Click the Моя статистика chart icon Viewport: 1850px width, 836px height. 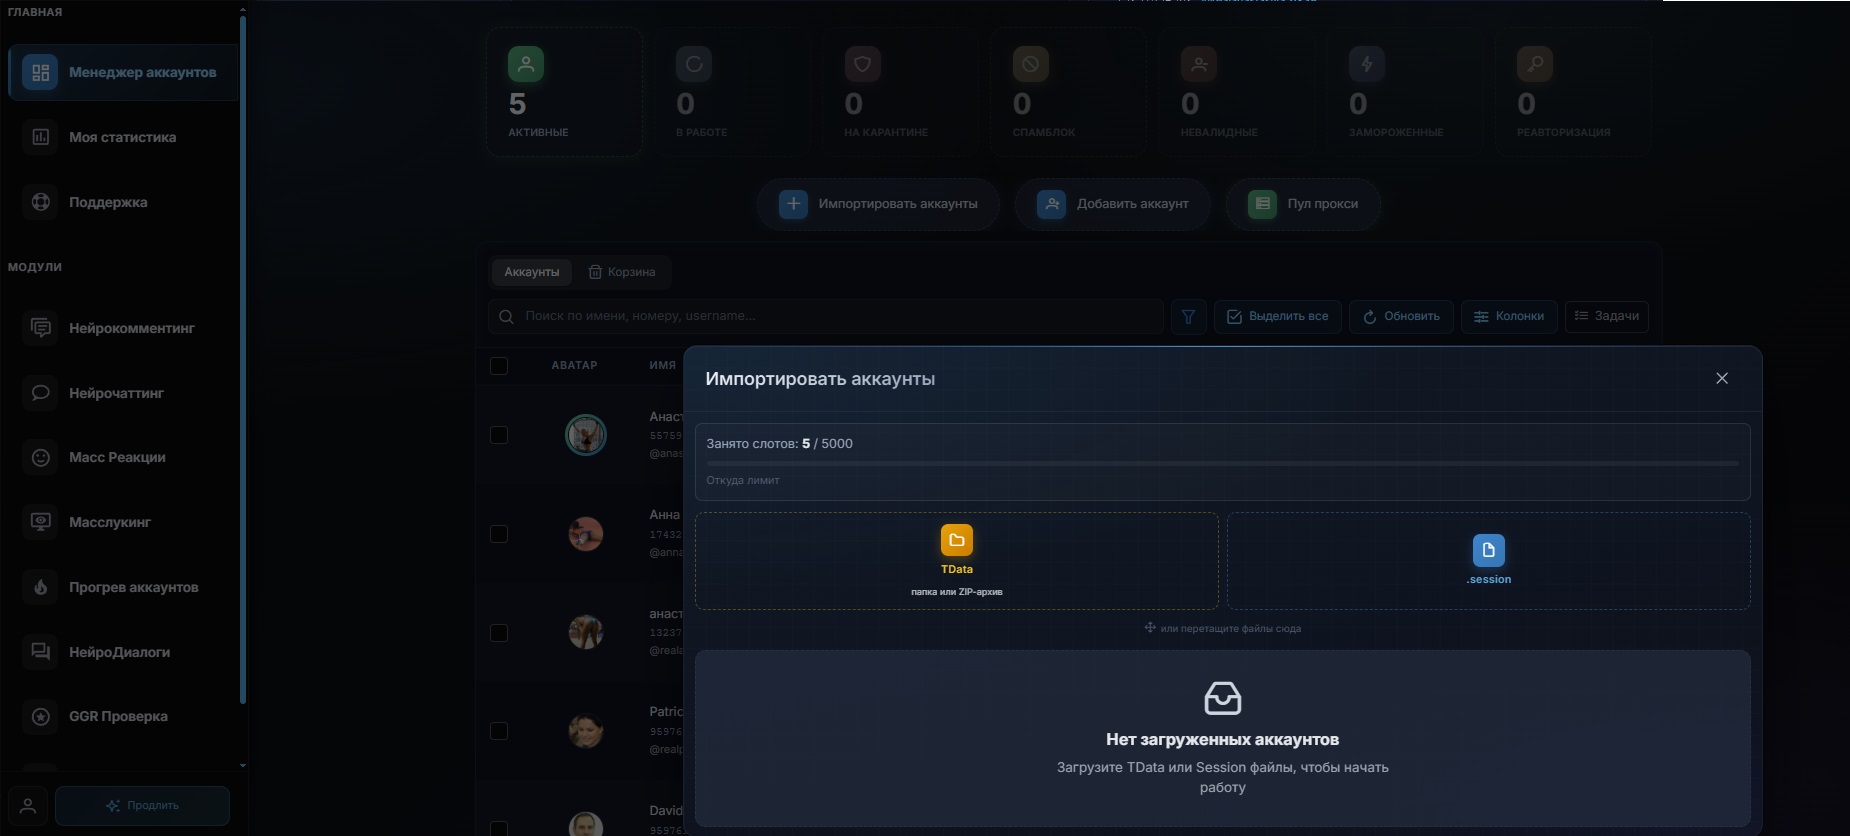(x=41, y=137)
